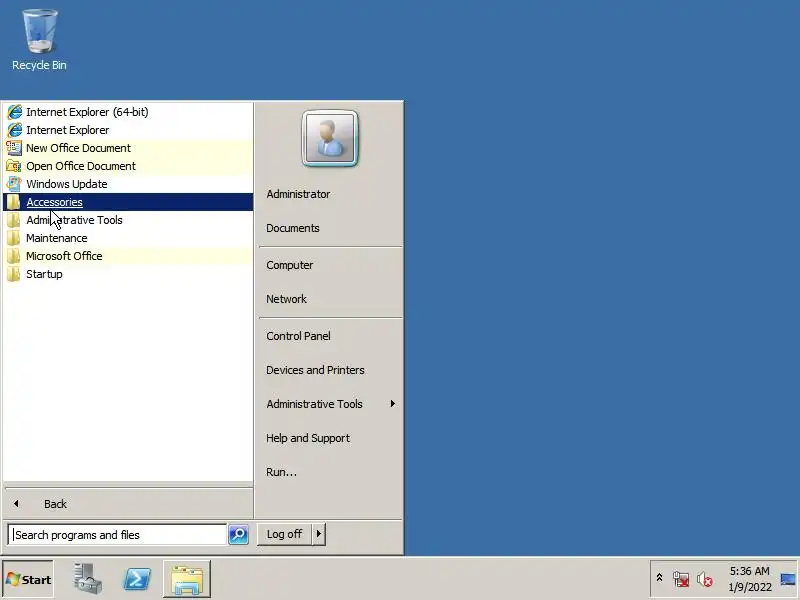The height and width of the screenshot is (600, 800).
Task: Open the Recycle Bin desktop icon
Action: pyautogui.click(x=39, y=40)
